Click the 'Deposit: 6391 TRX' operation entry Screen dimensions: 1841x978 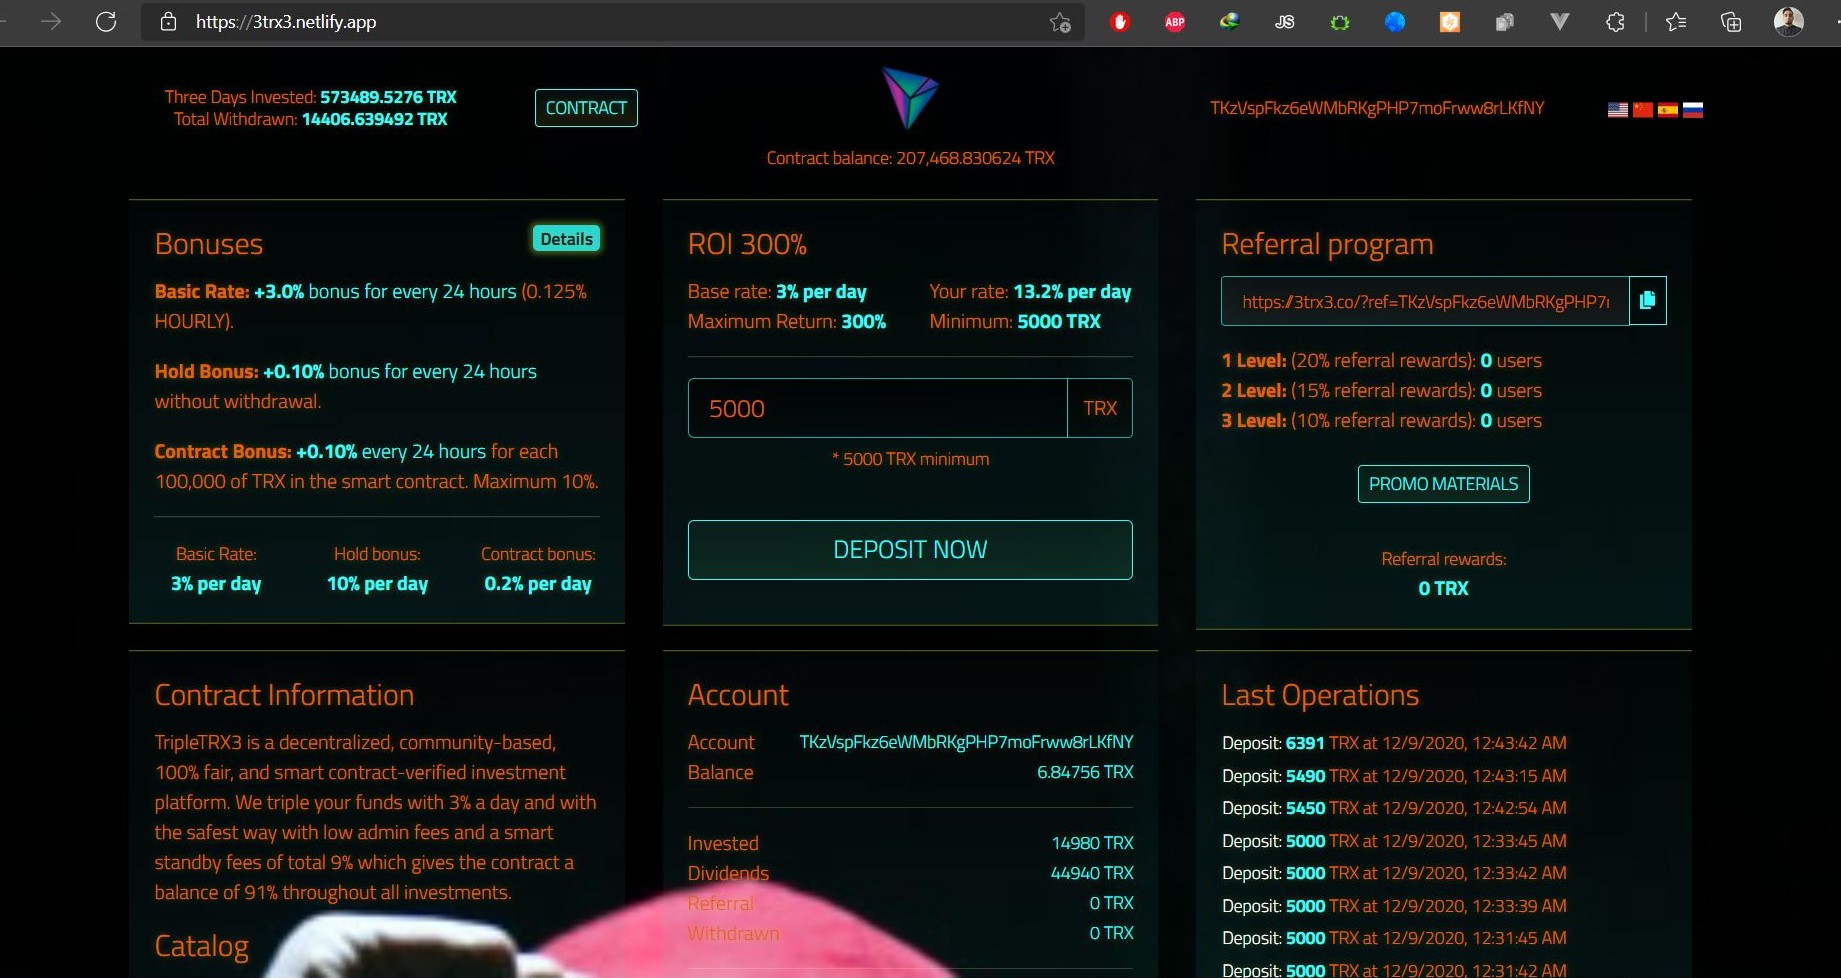pos(1394,743)
